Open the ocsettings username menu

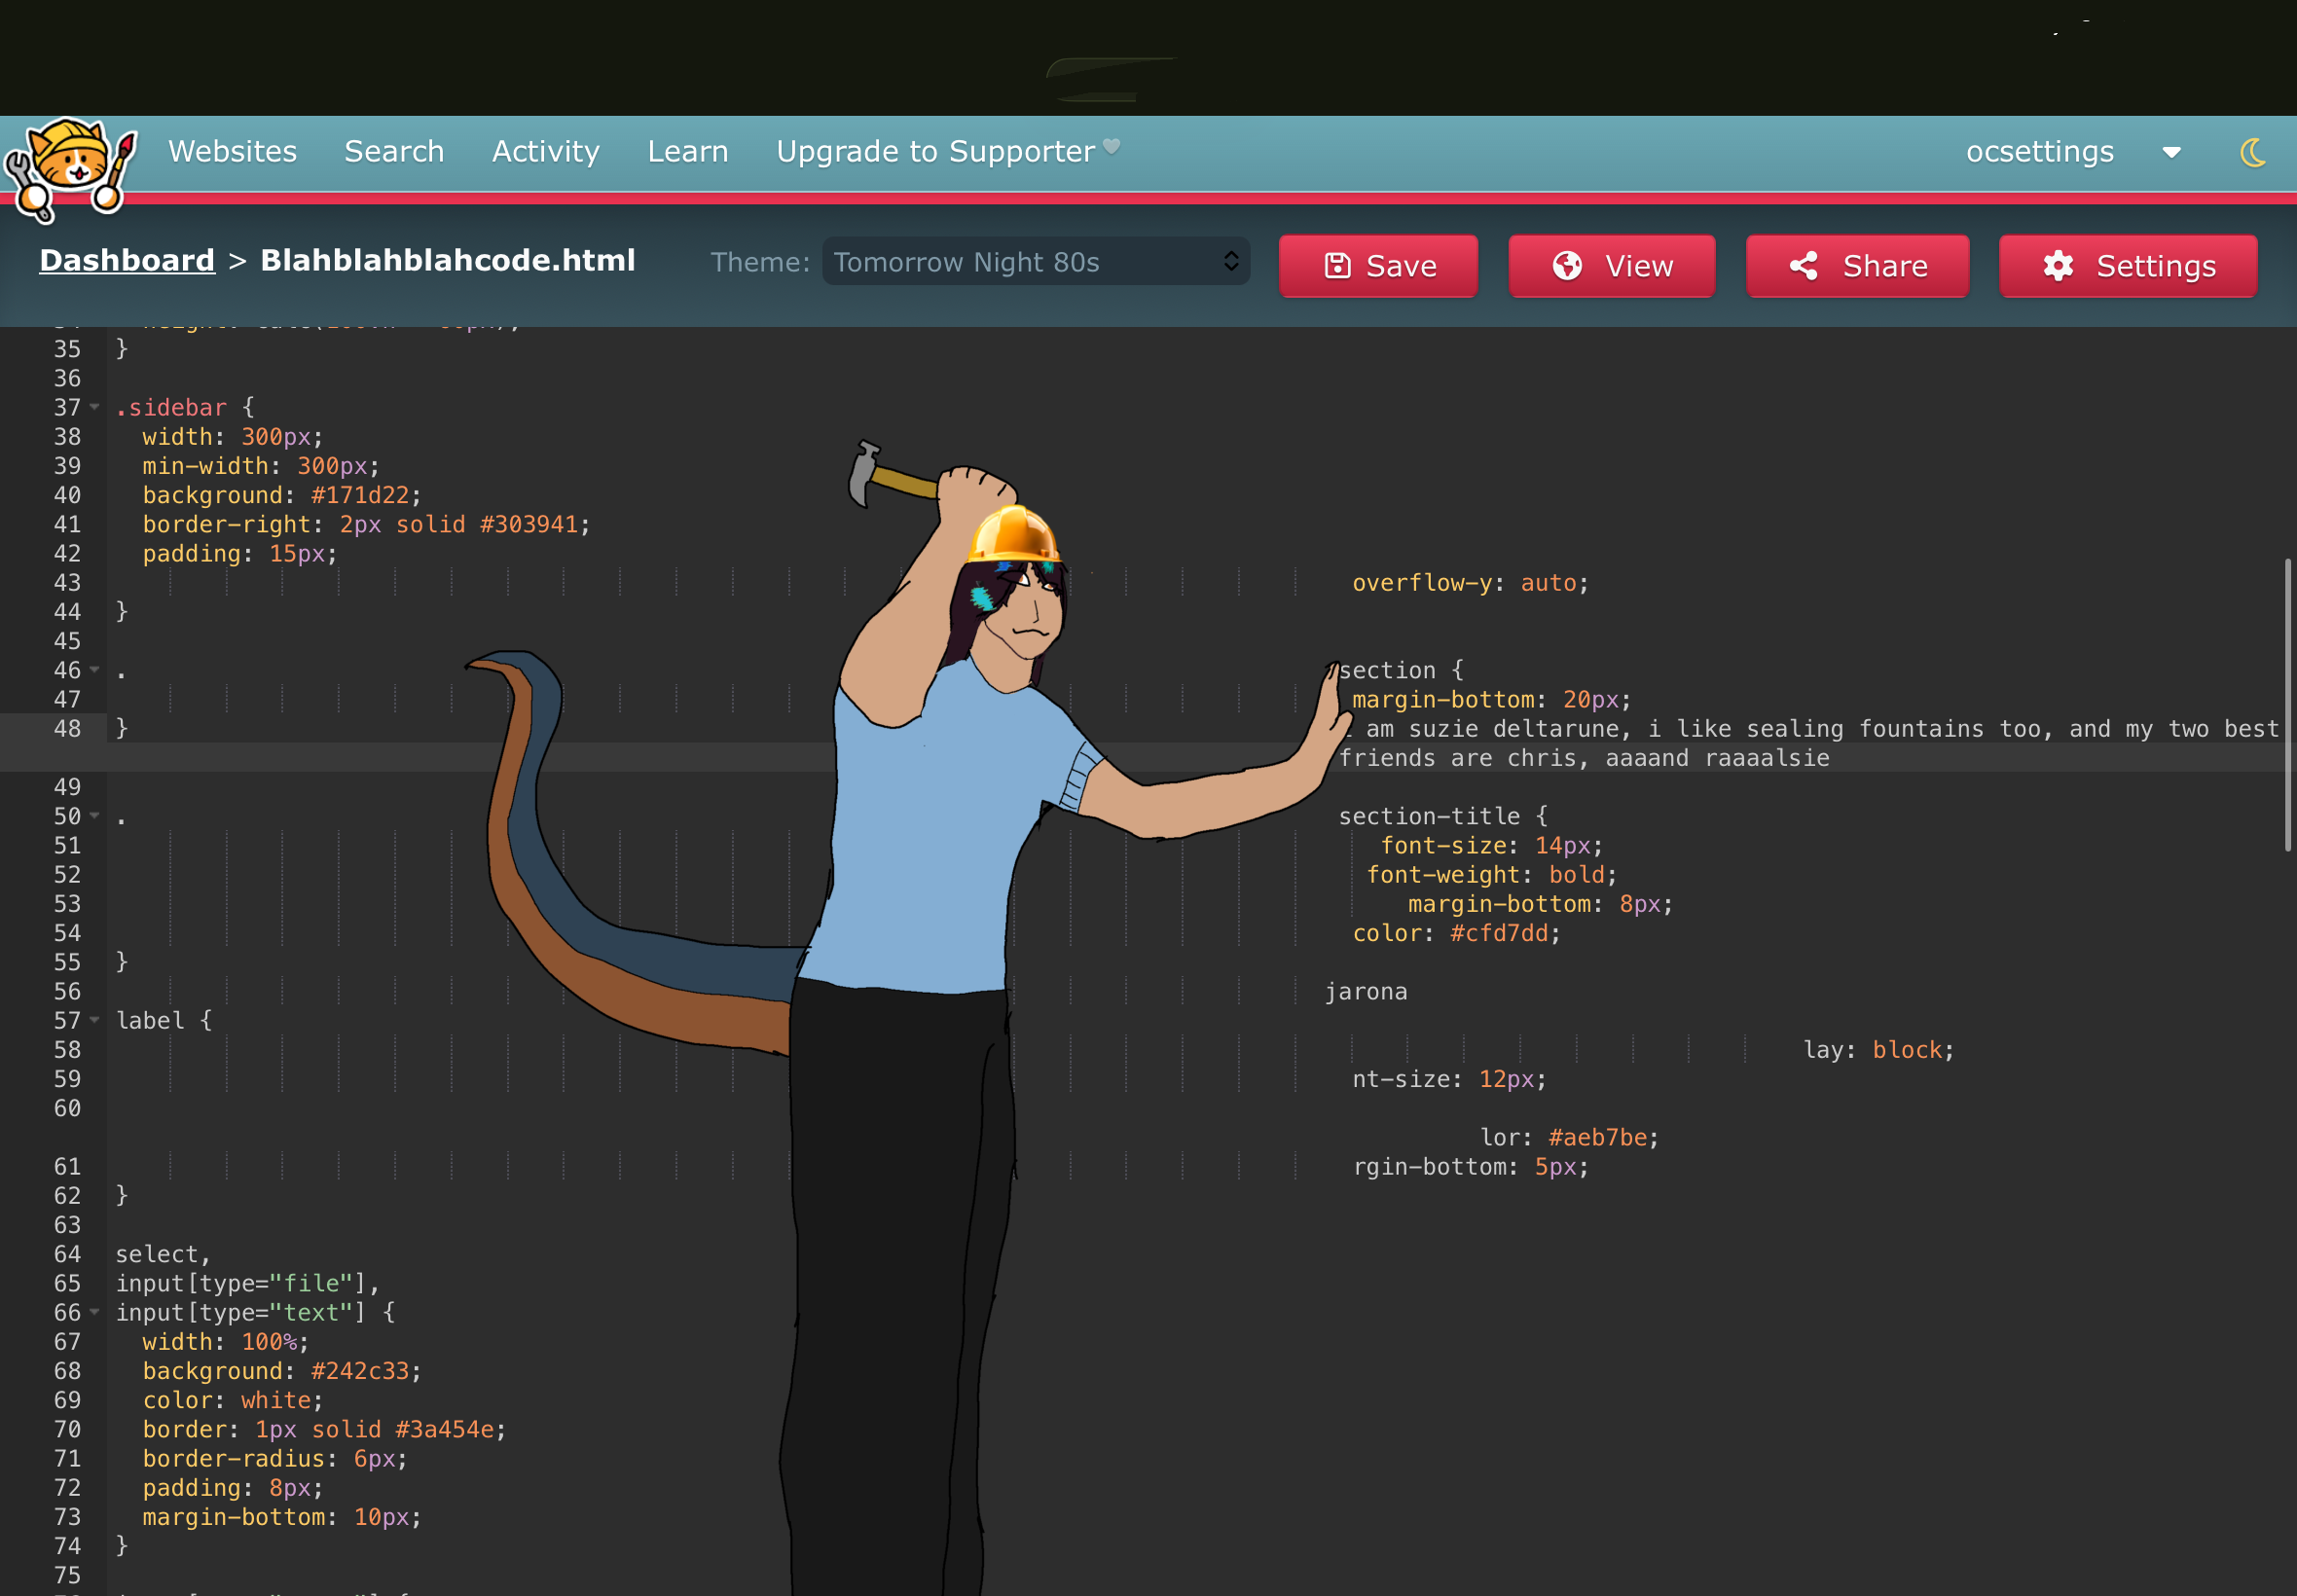click(x=2040, y=151)
